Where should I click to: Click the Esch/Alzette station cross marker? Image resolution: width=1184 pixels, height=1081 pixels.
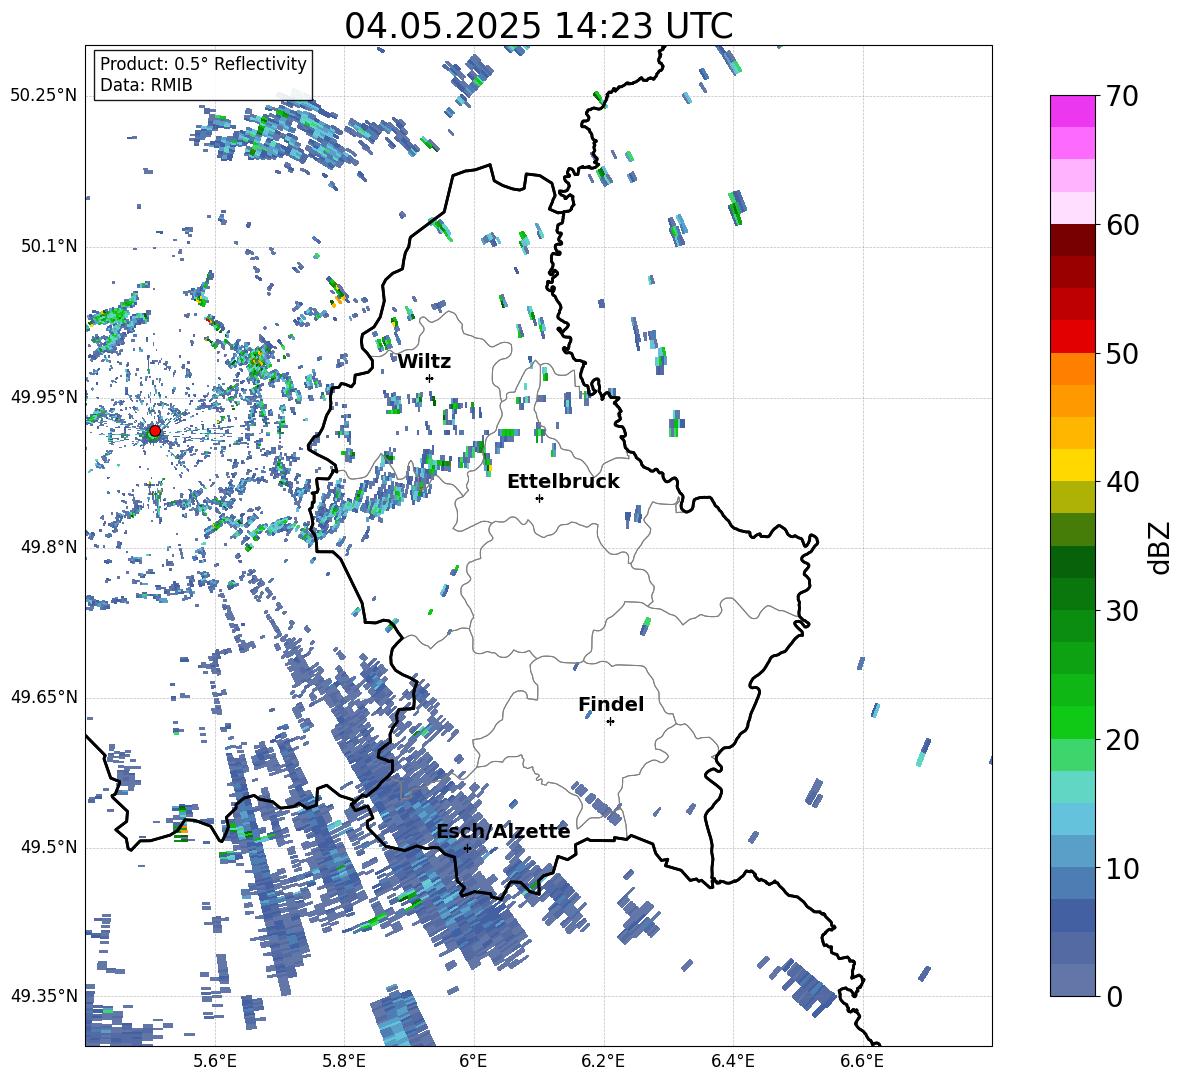467,848
